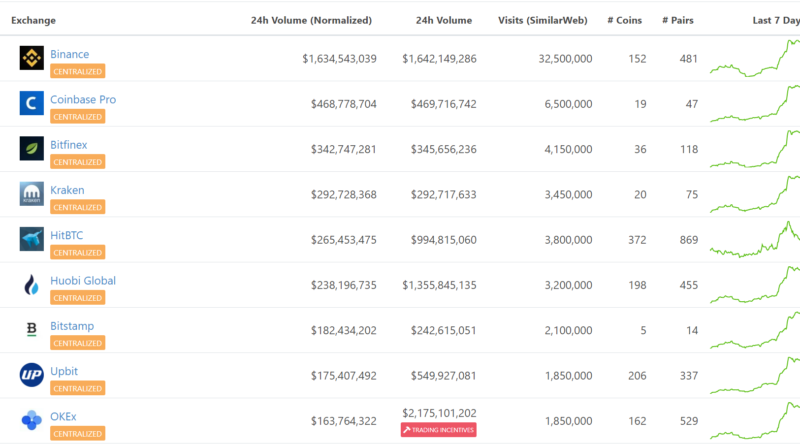The image size is (800, 445).
Task: Click OKEx's 7-day sparkline chart
Action: [755, 421]
